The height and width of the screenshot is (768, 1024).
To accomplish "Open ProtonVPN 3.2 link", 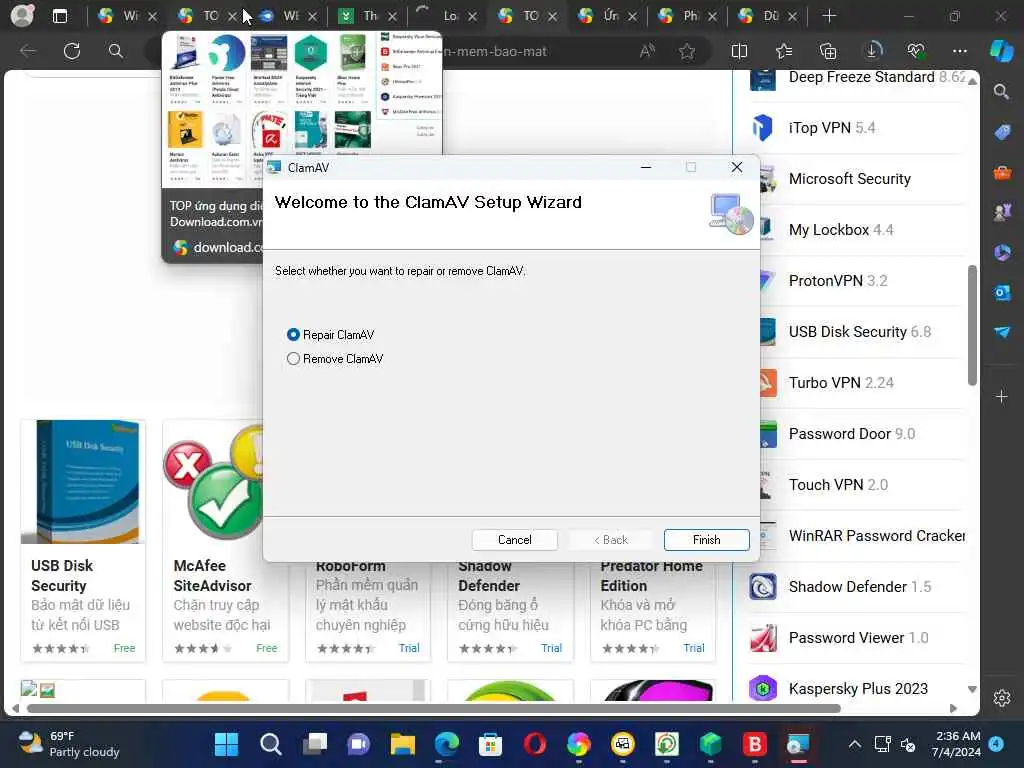I will click(x=838, y=280).
